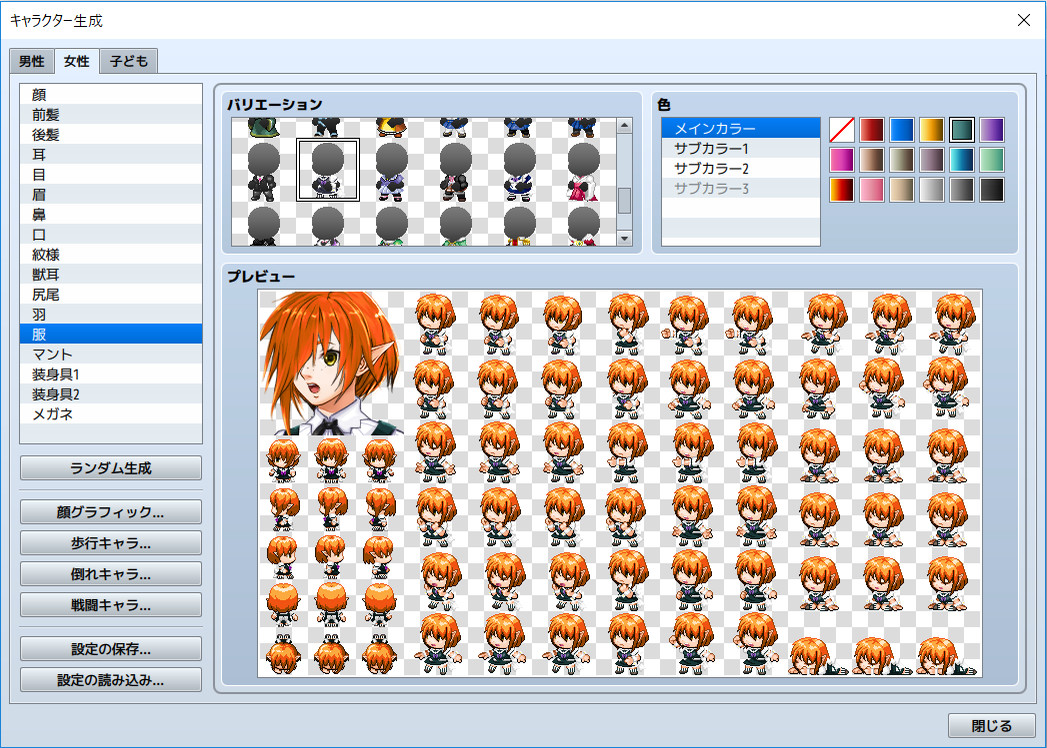Switch to the 子ども tab

coord(127,61)
